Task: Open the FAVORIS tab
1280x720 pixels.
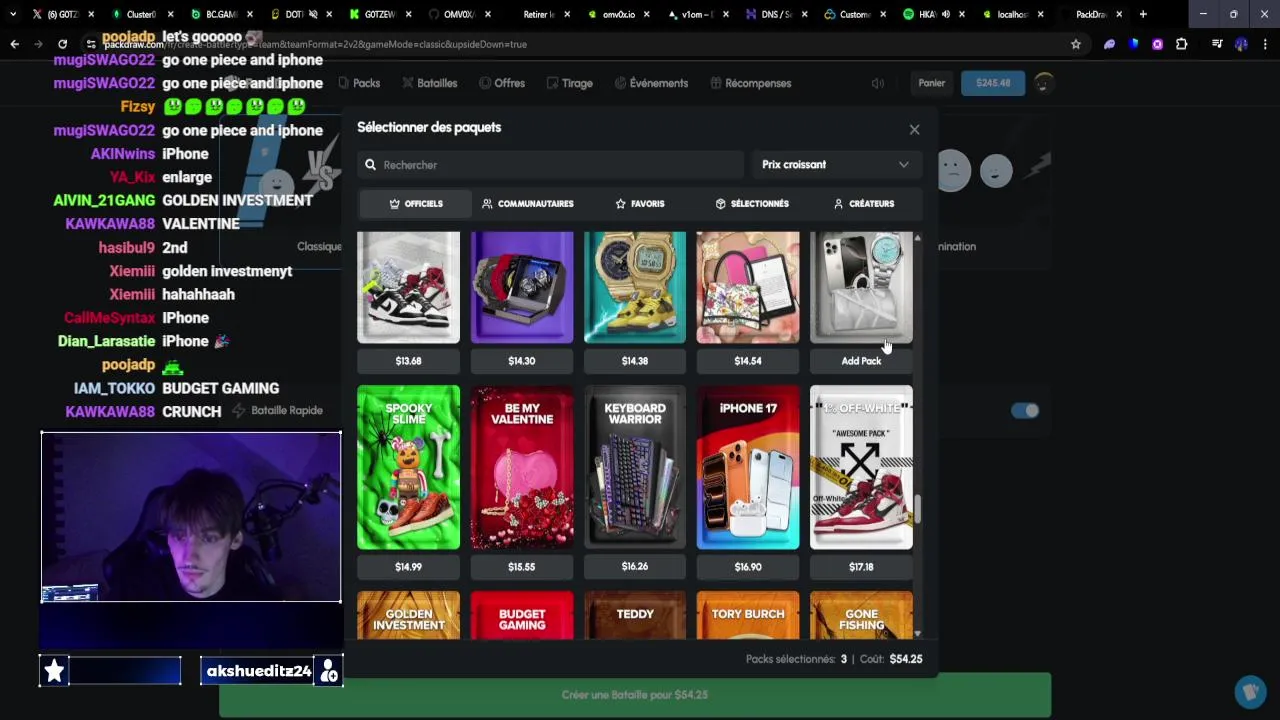Action: point(640,204)
